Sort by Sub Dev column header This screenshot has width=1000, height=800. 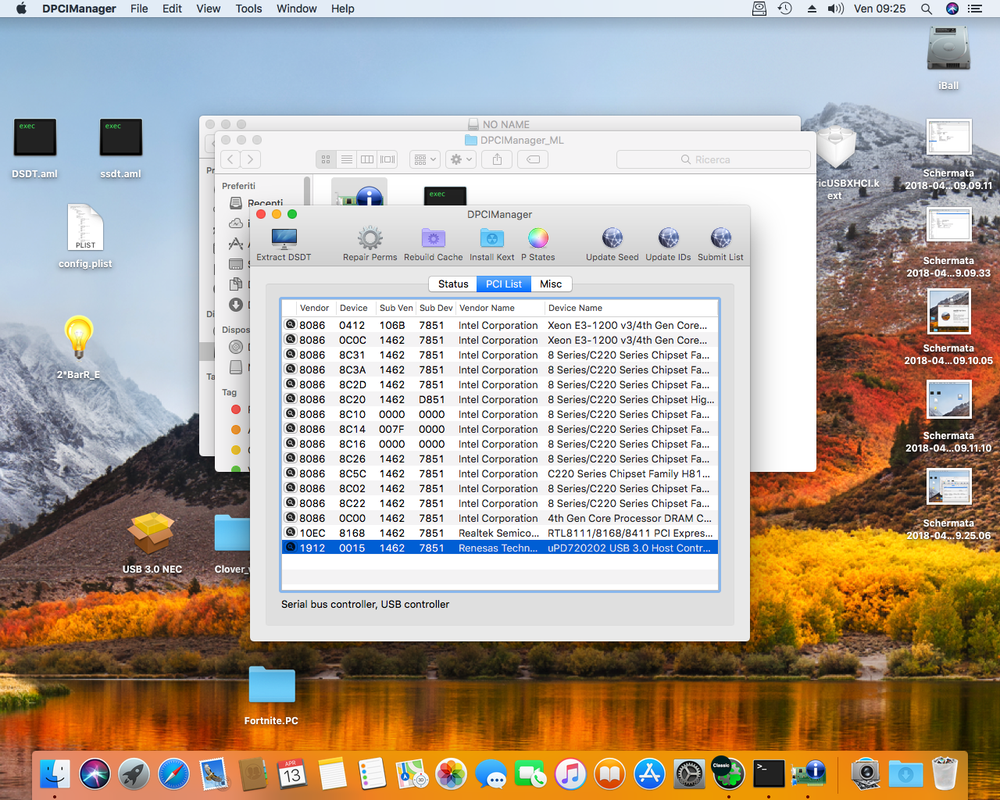(436, 307)
